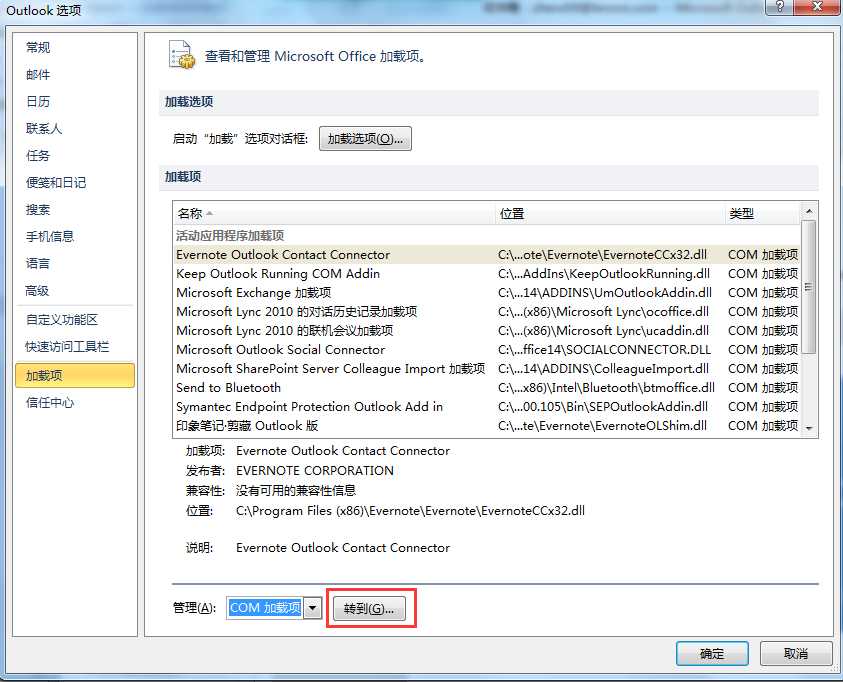Select Keep Outlook Running COM Addin row
843x682 pixels.
tap(487, 274)
